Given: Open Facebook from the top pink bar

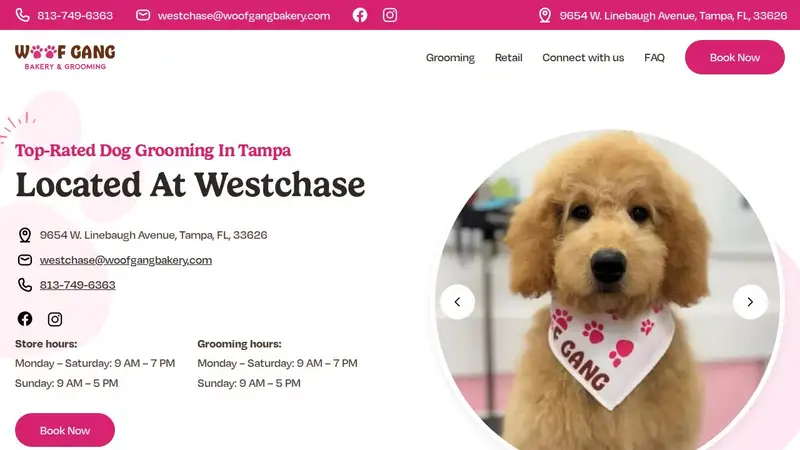Looking at the screenshot, I should (x=360, y=15).
